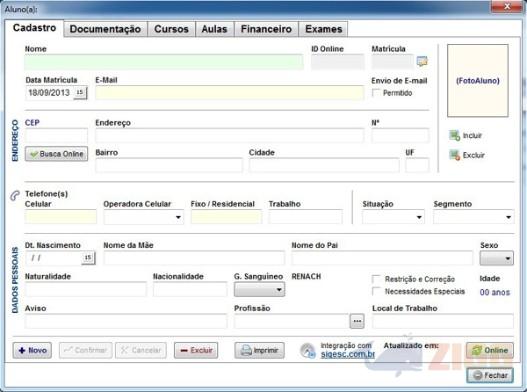Open the Situação dropdown
This screenshot has height=392, width=527.
point(419,217)
